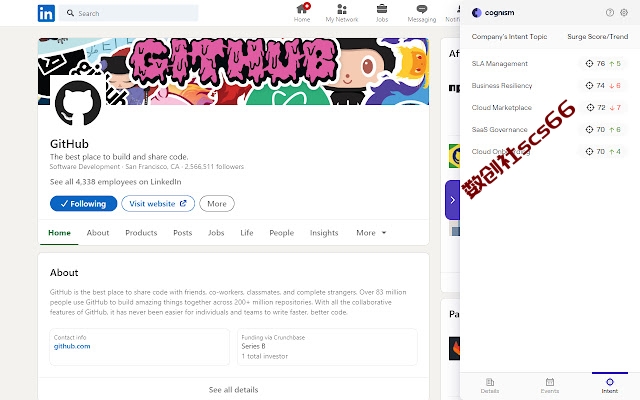Click the target icon beside SLA Management score
Viewport: 640px width, 400px height.
tap(589, 64)
